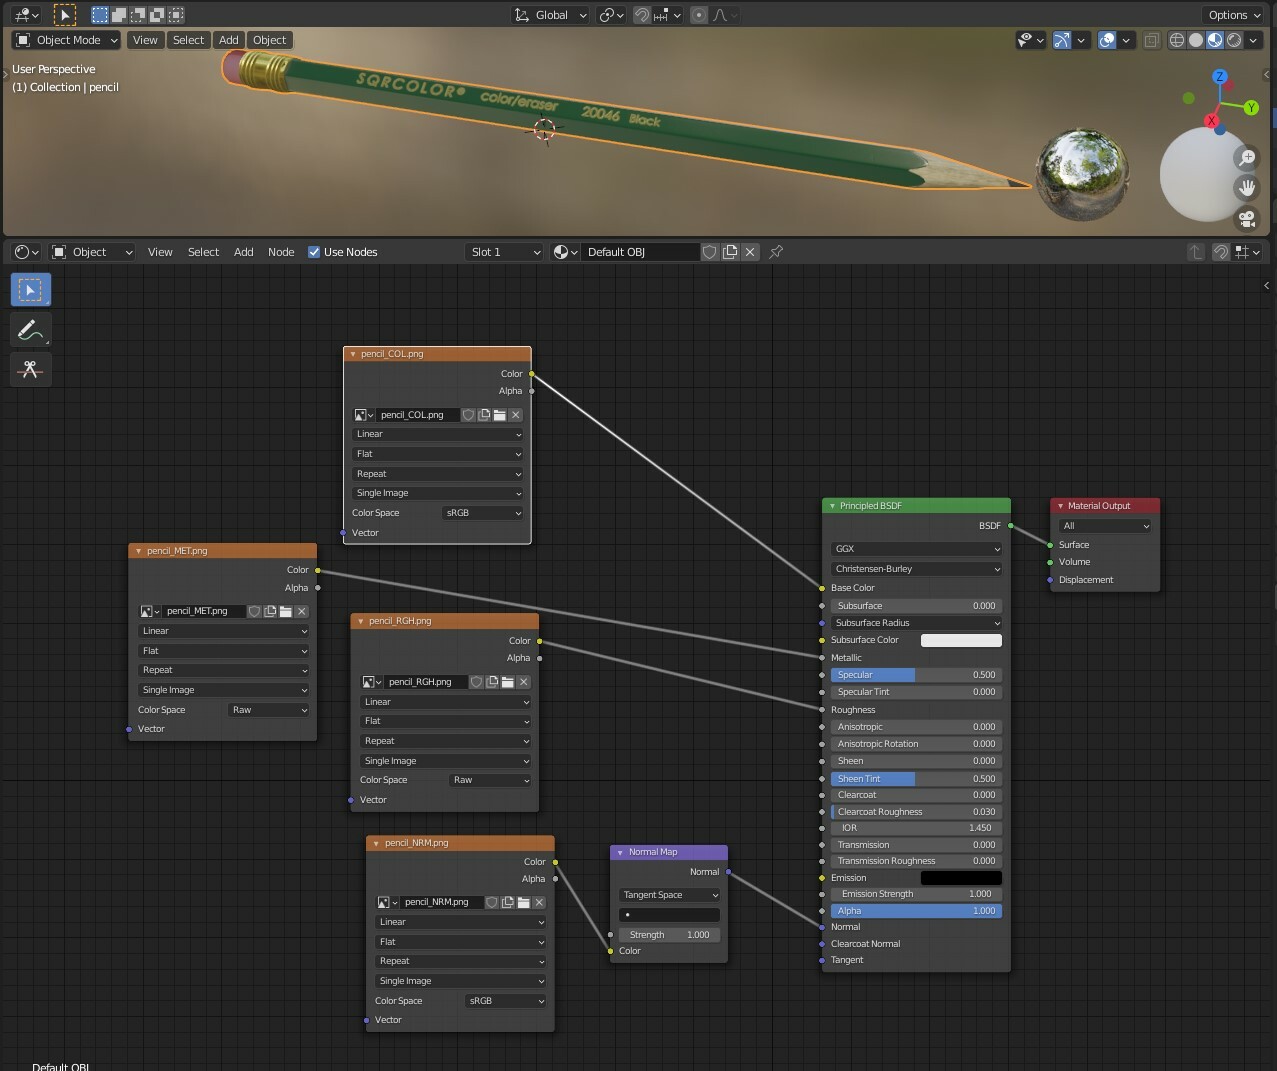Toggle X-ray display in viewport header
The height and width of the screenshot is (1071, 1277).
click(1151, 40)
